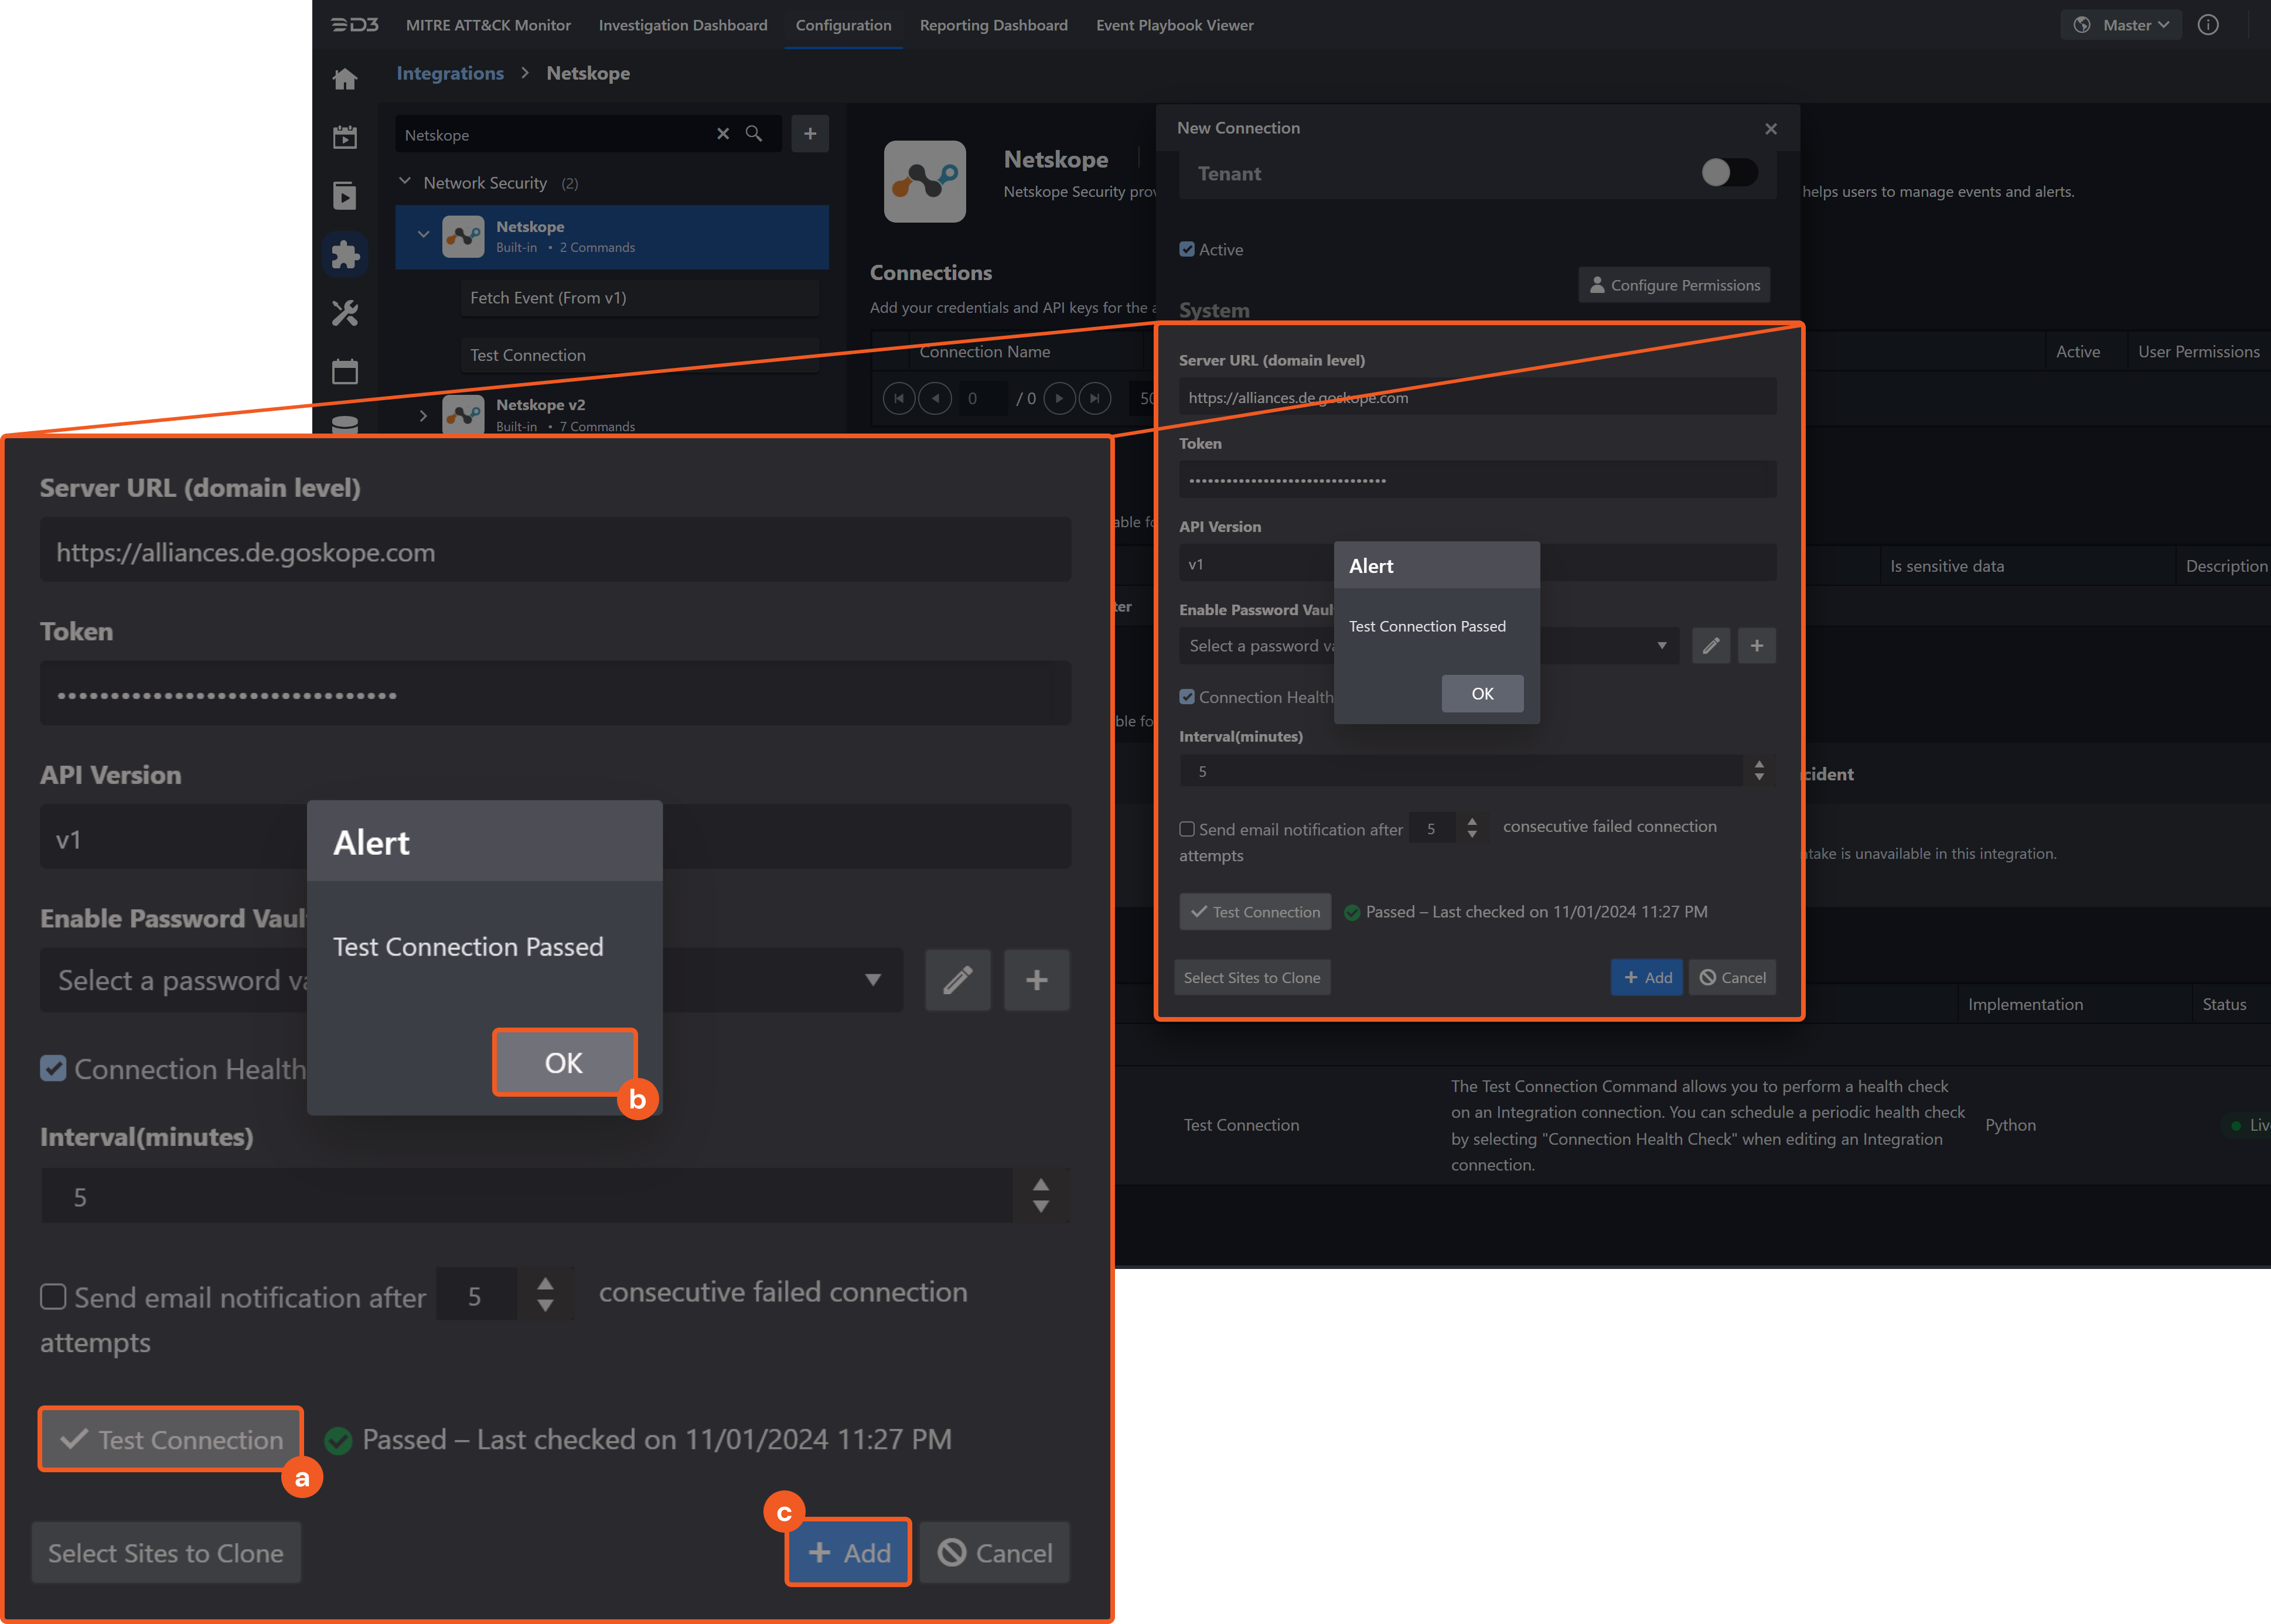Click the pencil edit vault icon in small dialog

pyautogui.click(x=1711, y=646)
